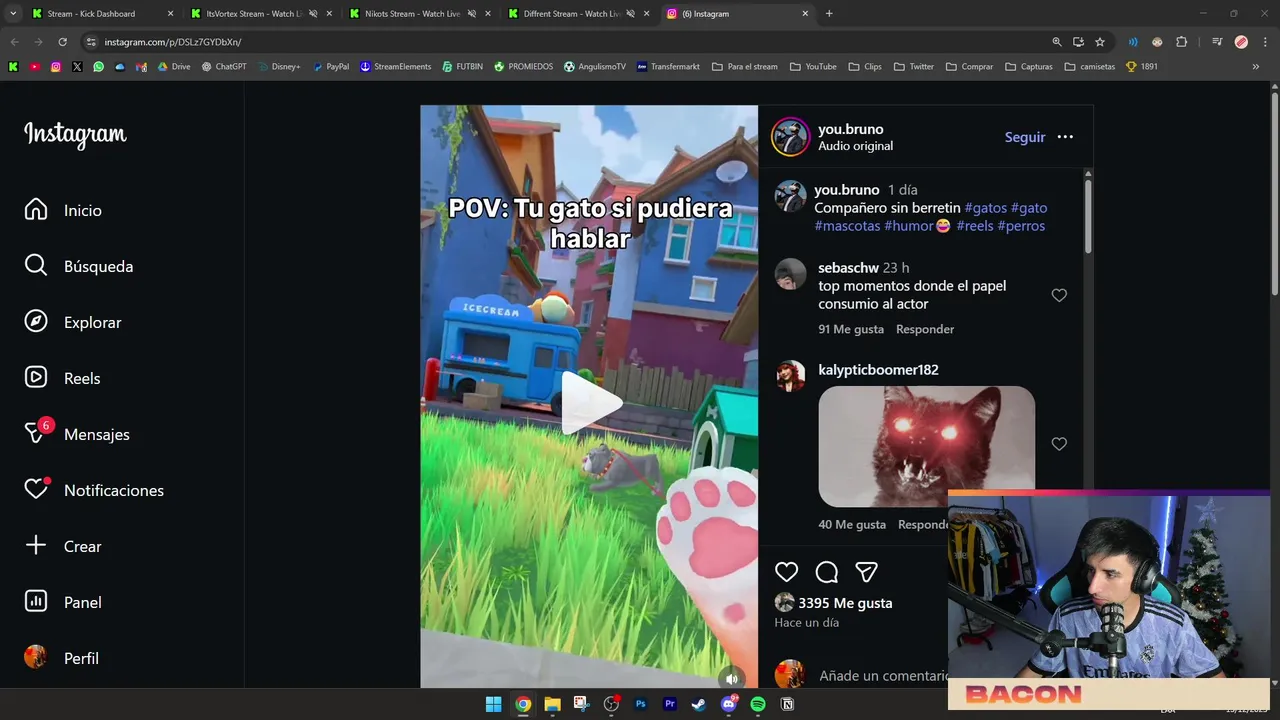Switch to Diffrent Stream tab

[577, 14]
